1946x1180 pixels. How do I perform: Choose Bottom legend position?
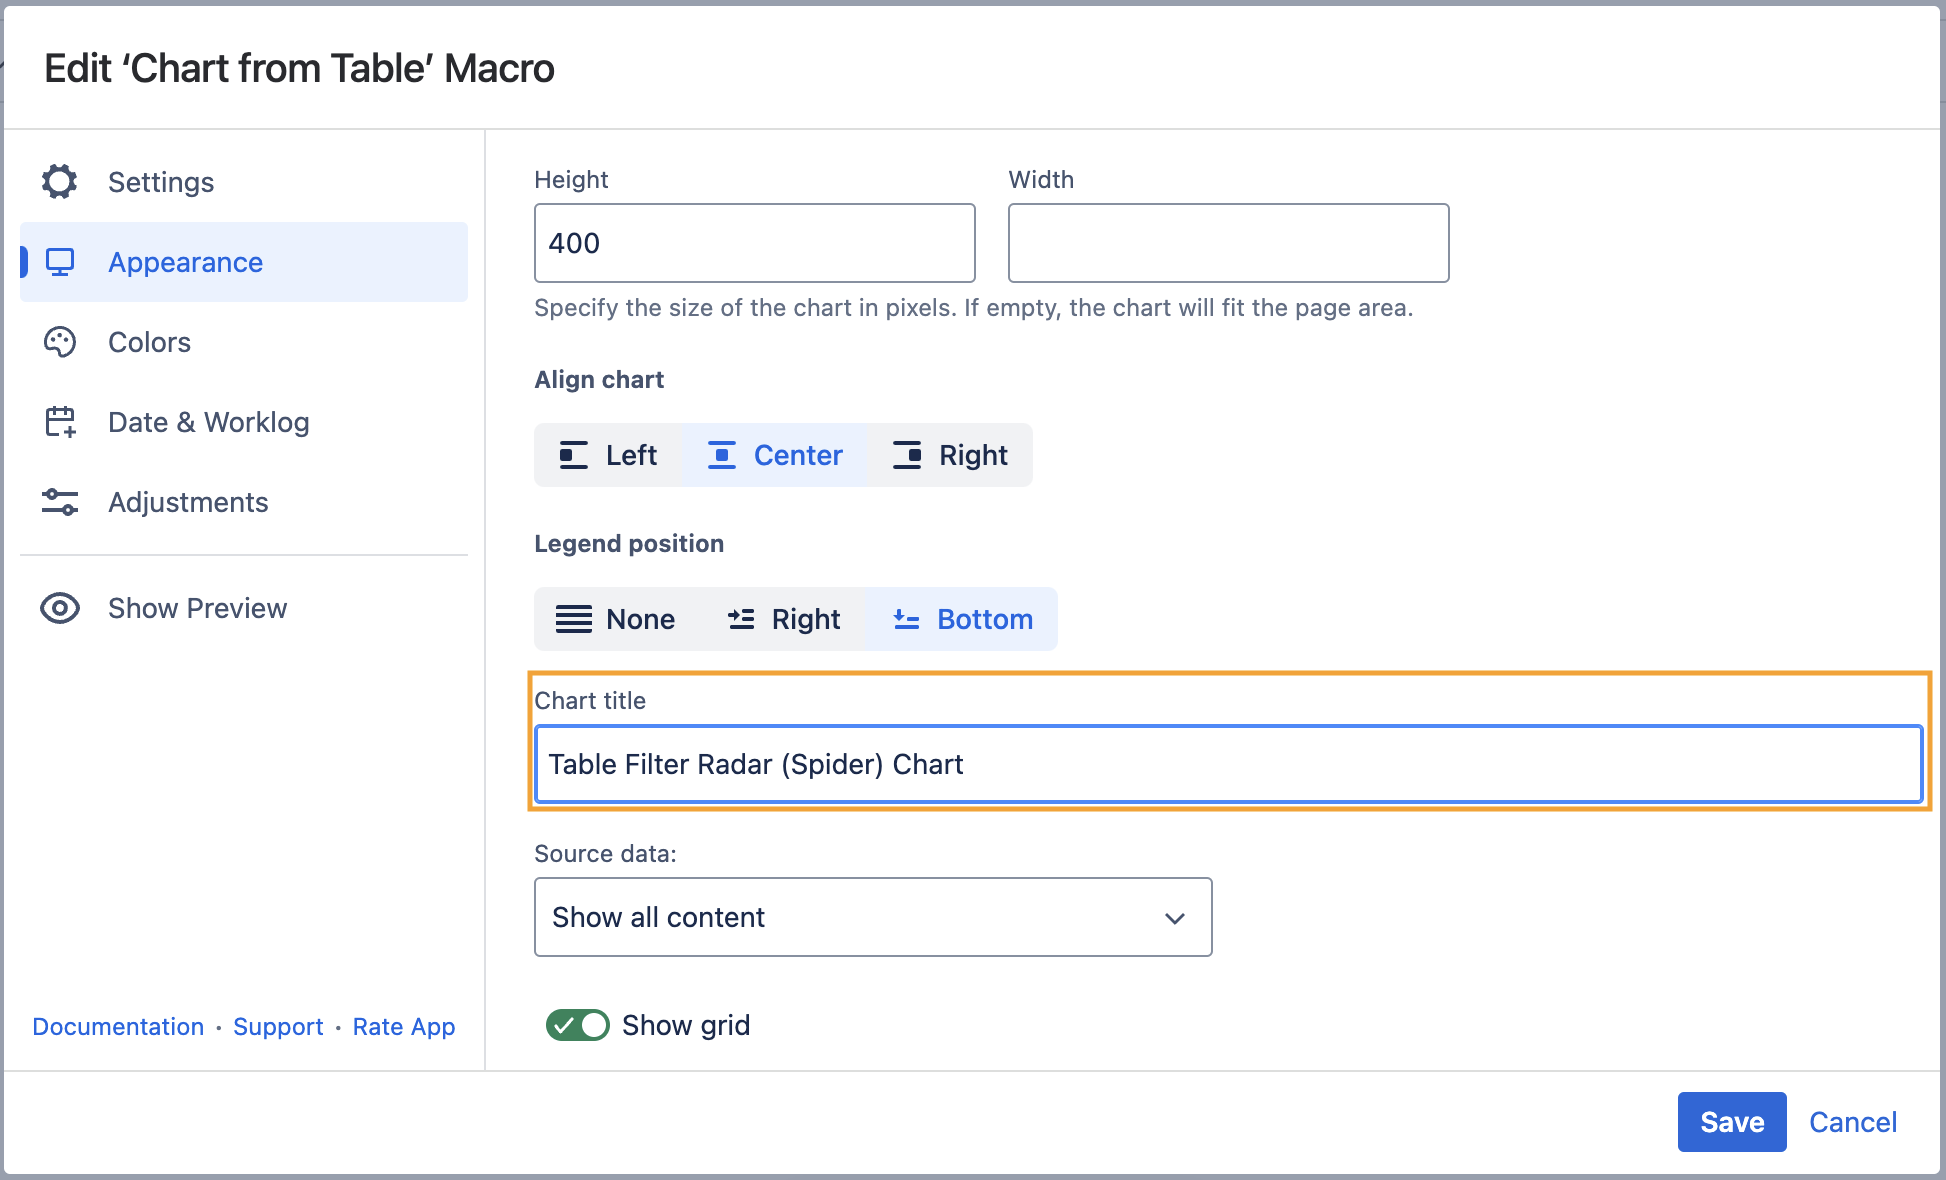(961, 619)
